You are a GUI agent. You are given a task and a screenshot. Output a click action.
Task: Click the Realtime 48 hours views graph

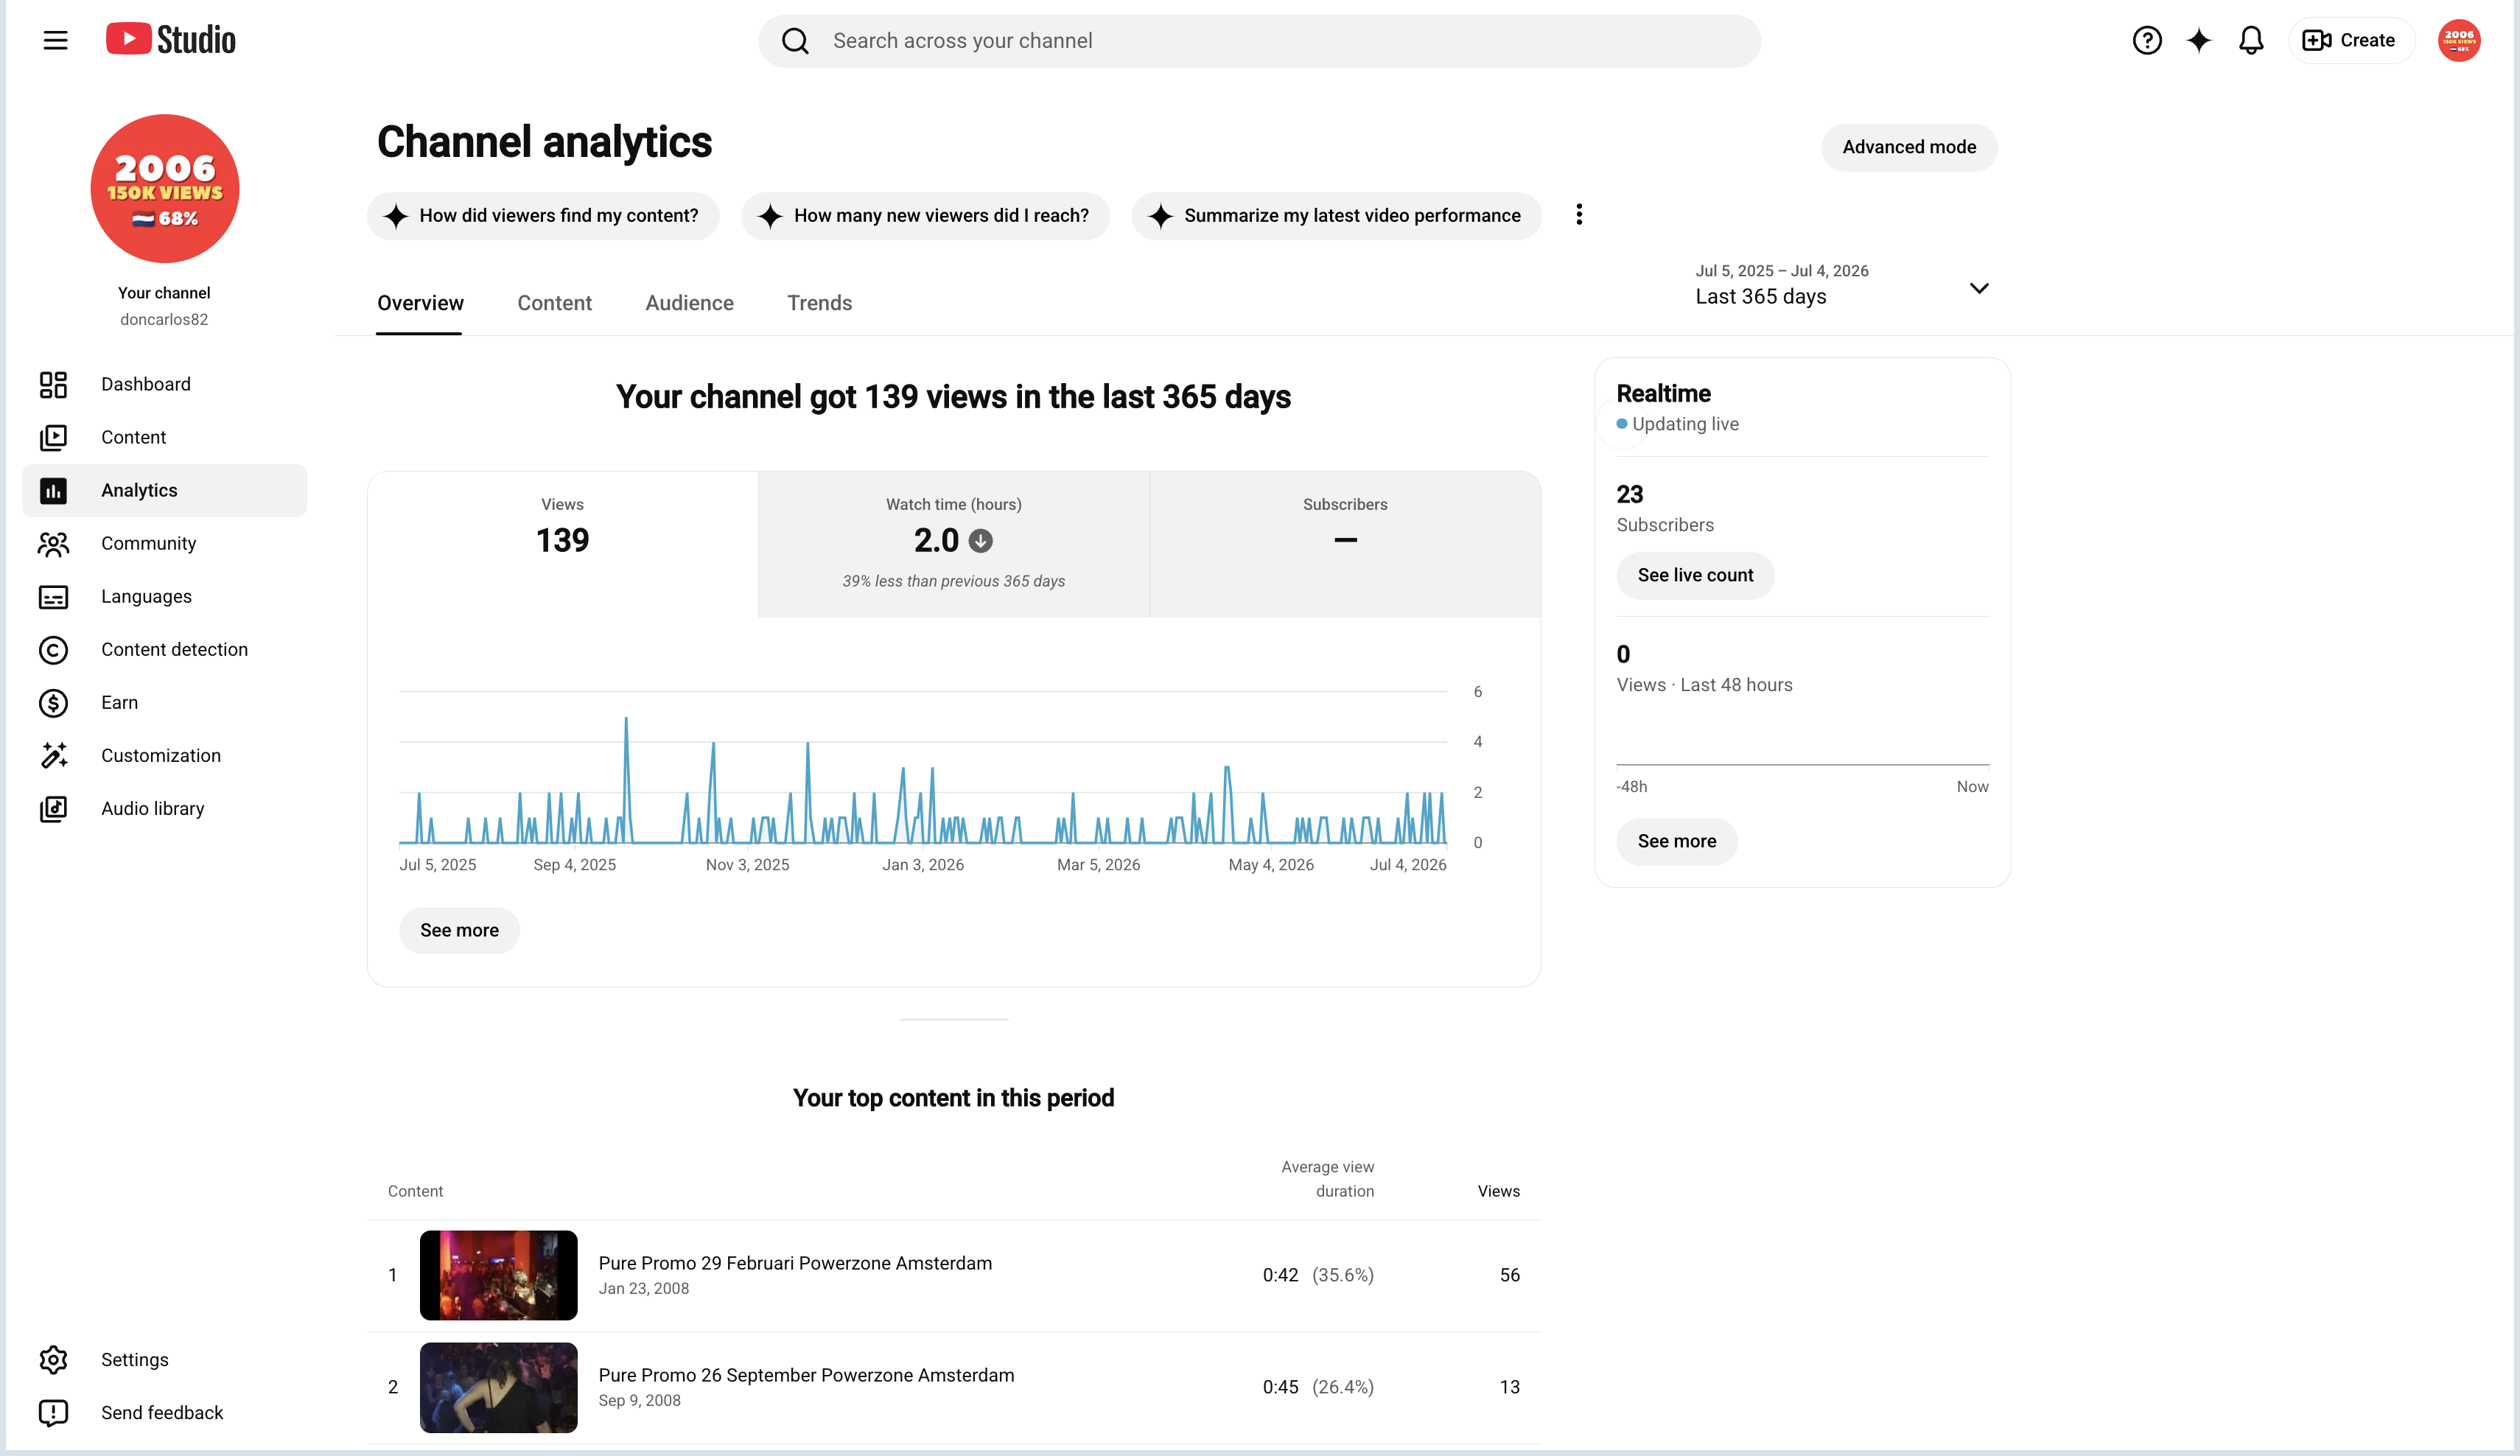click(1802, 745)
